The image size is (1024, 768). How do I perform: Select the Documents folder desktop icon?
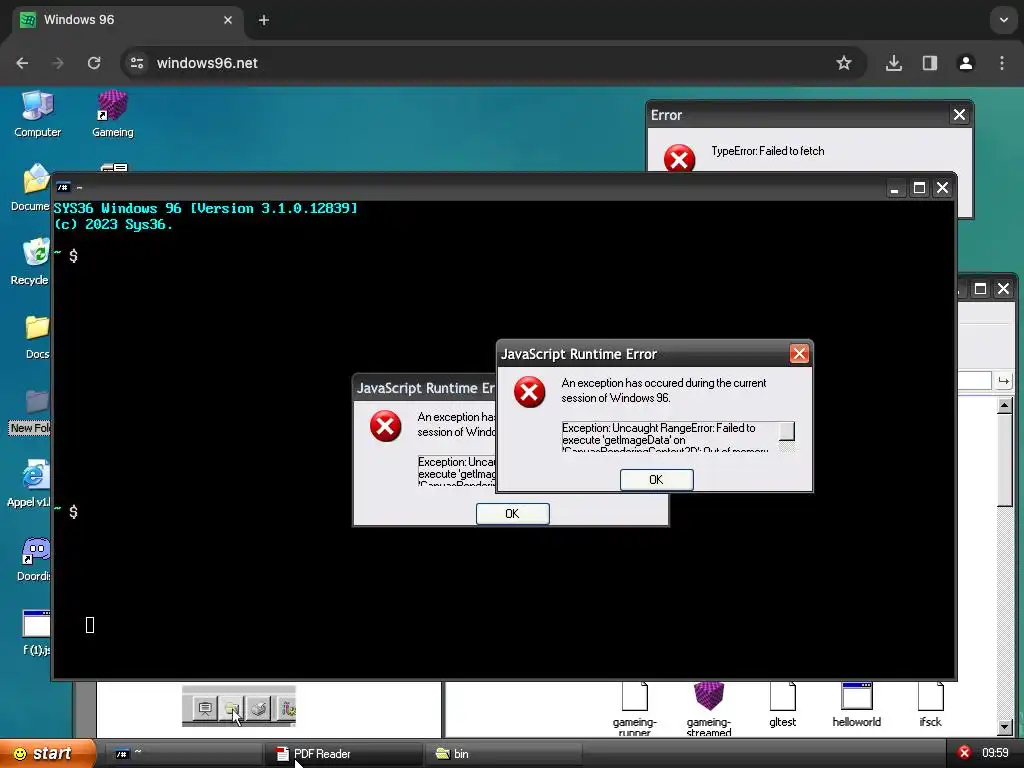point(31,188)
